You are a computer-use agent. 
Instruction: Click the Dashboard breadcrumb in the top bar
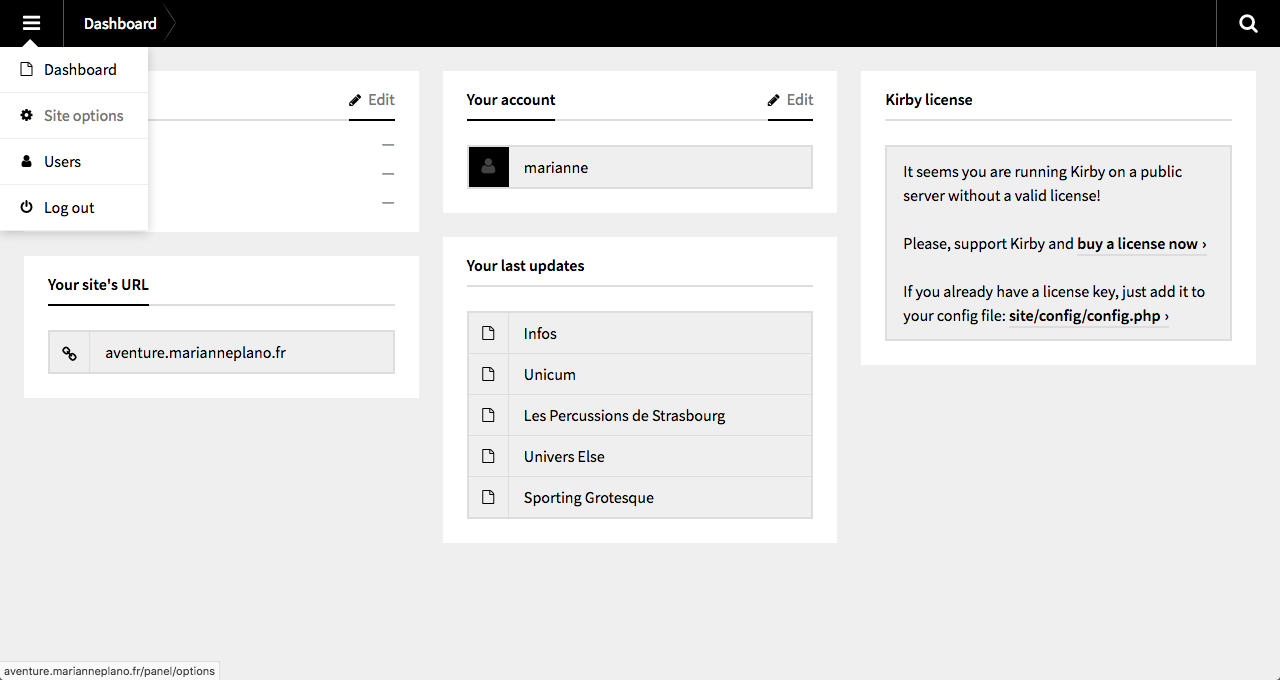(120, 23)
